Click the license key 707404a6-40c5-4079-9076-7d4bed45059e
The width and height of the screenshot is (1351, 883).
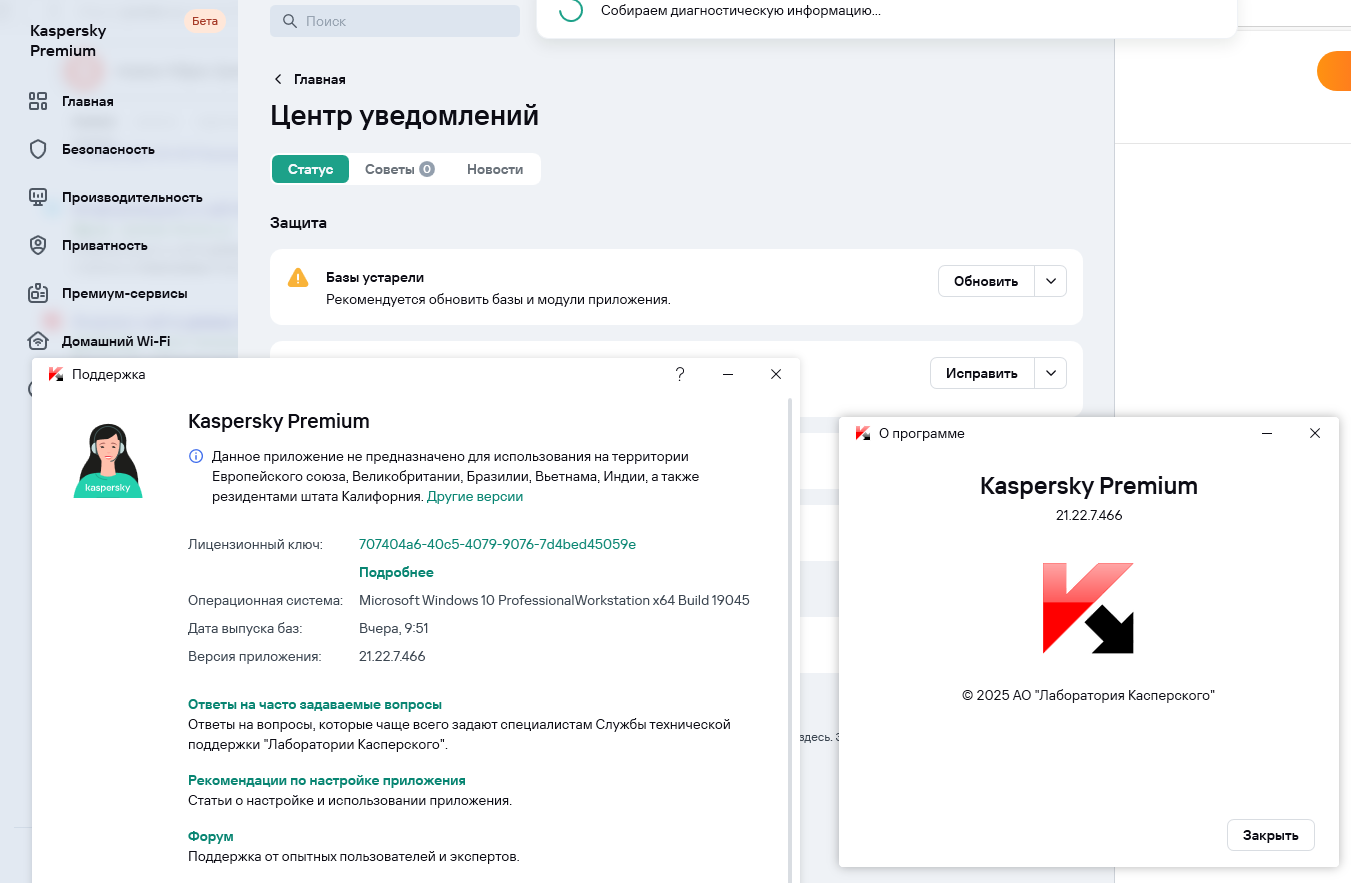(497, 544)
